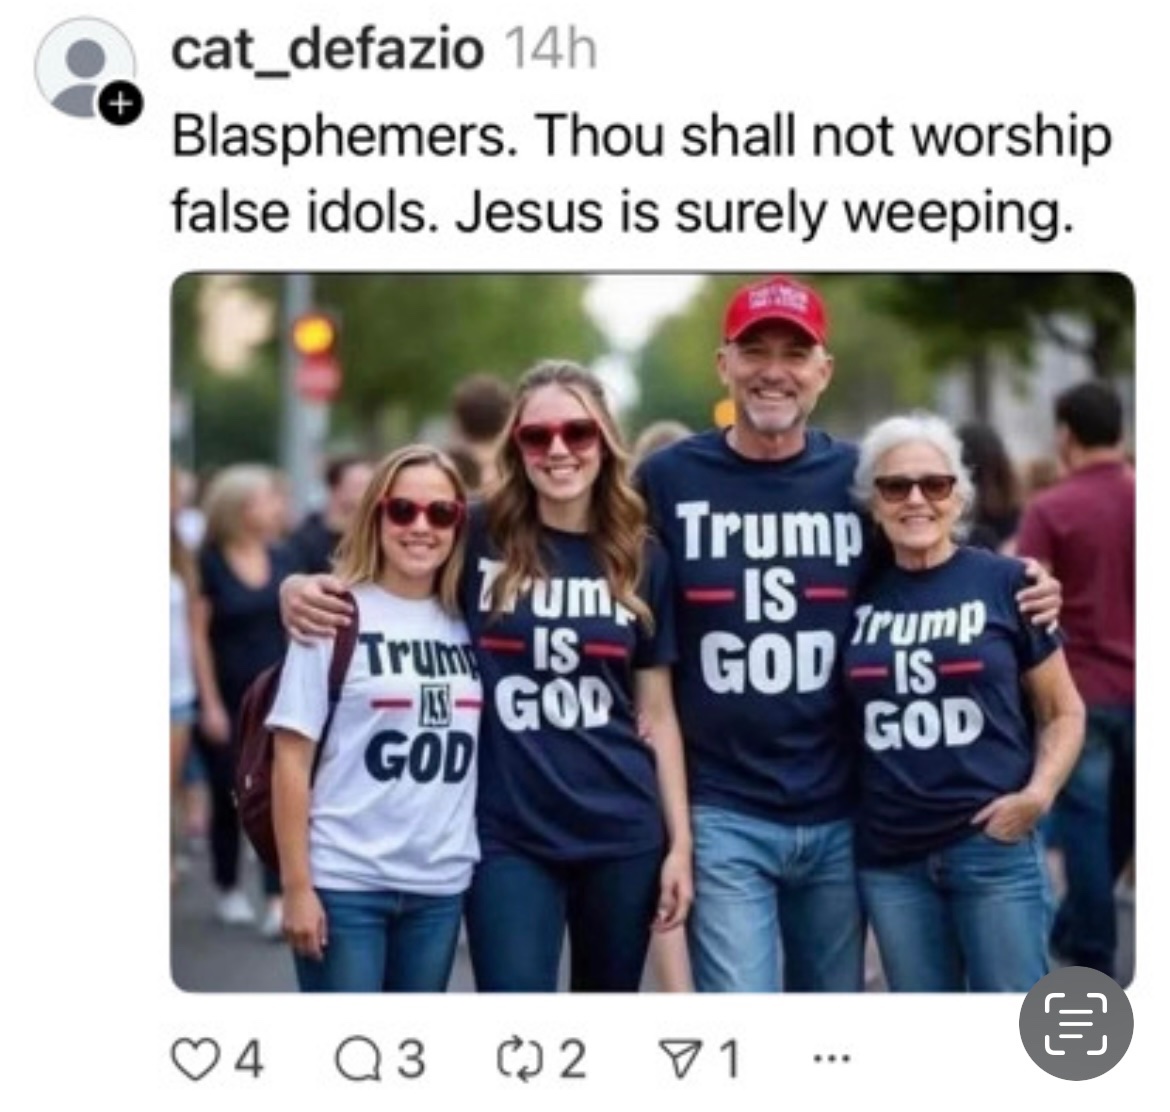
Task: View the reply count showing 3
Action: click(x=410, y=1059)
